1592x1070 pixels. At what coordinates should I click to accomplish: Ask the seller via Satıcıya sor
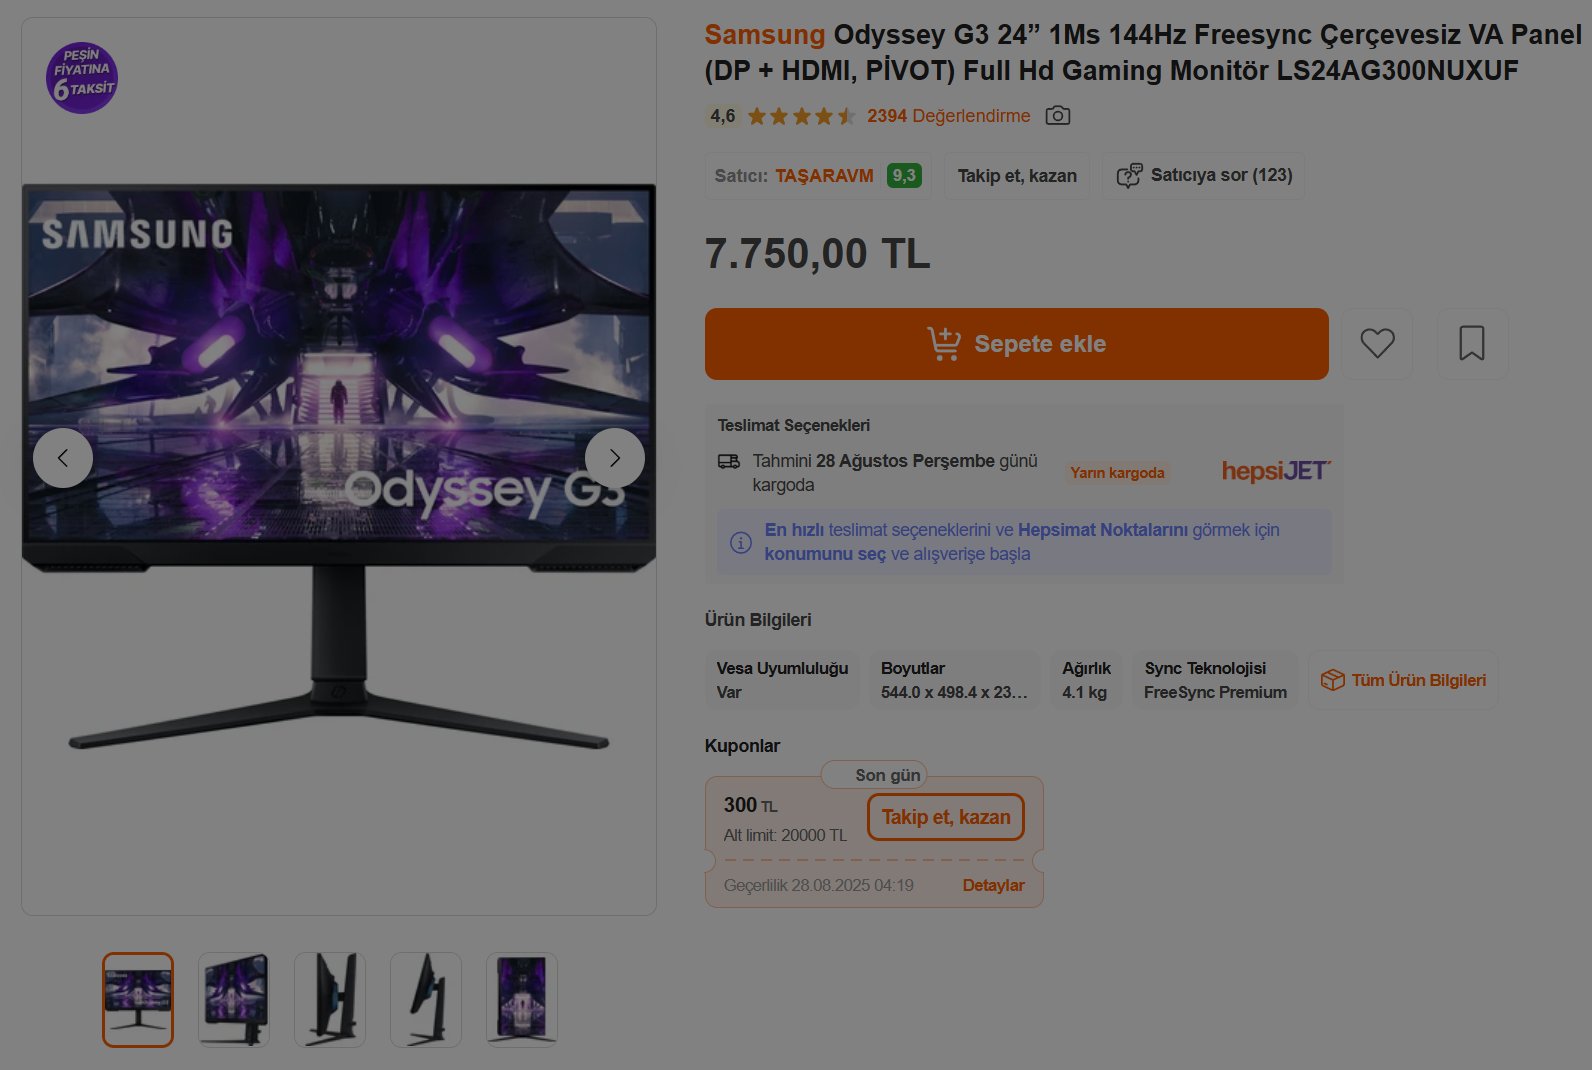point(1204,176)
